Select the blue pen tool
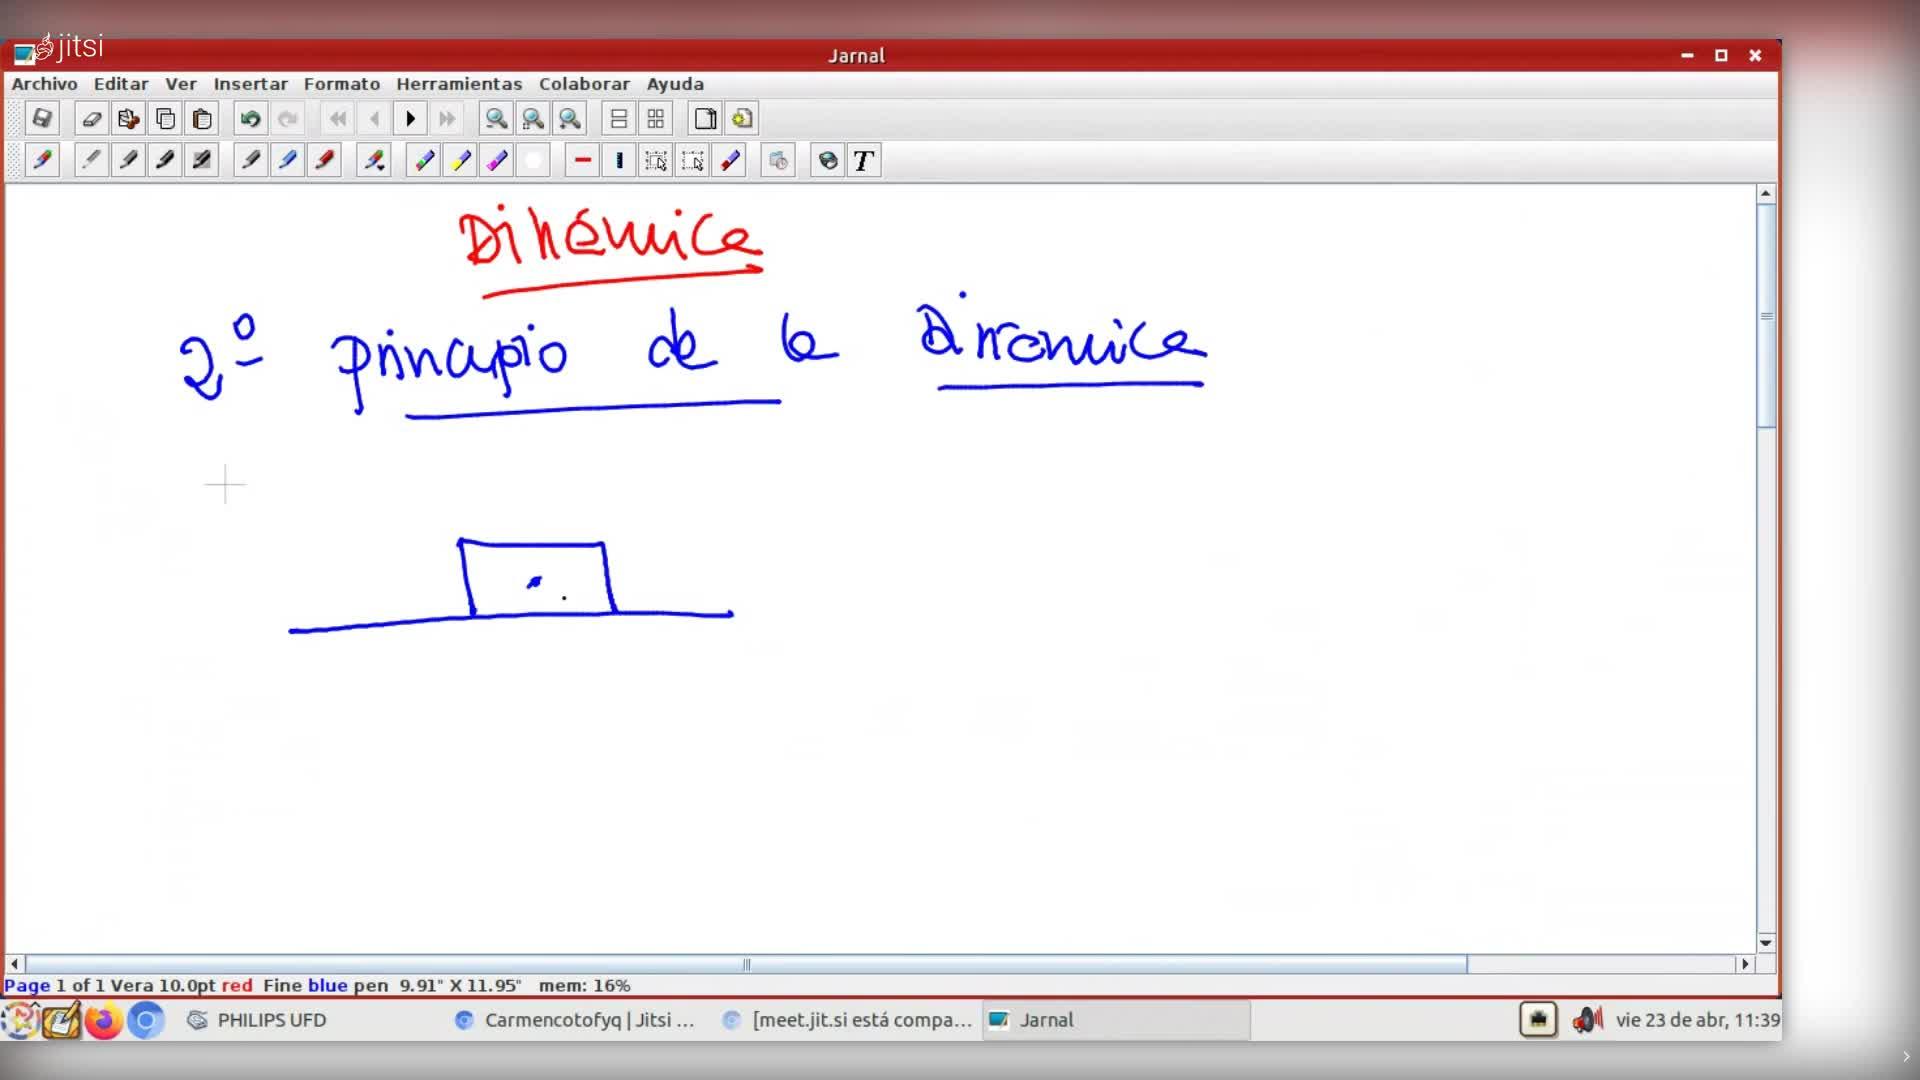 tap(288, 161)
